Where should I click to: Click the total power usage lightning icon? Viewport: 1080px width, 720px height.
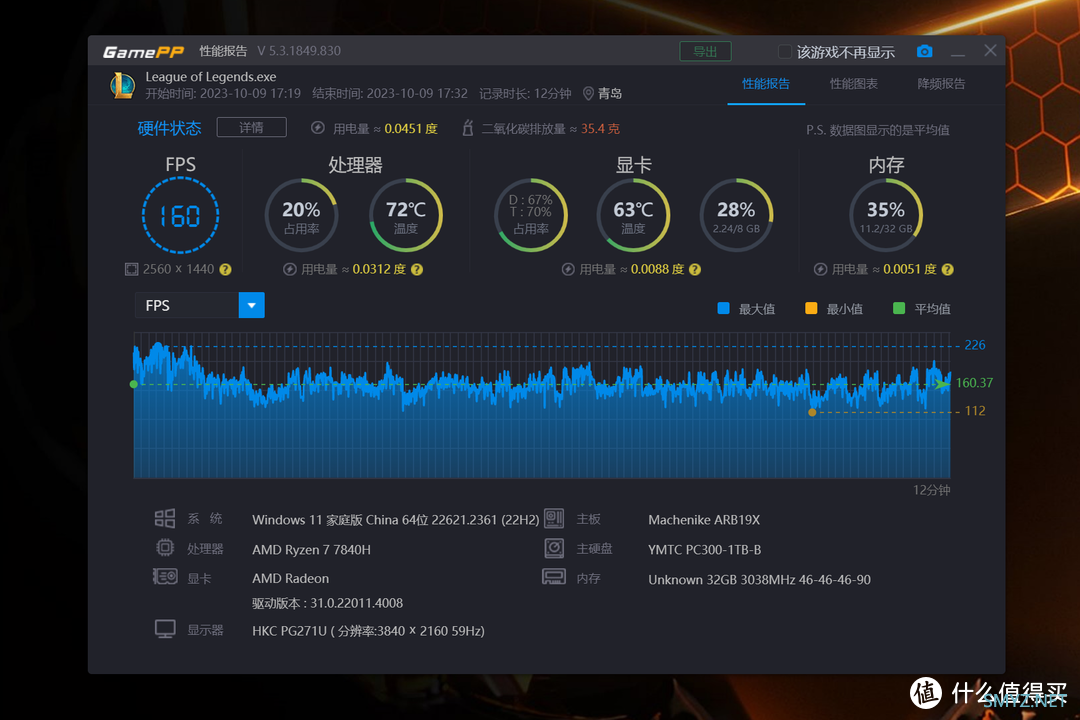(318, 128)
